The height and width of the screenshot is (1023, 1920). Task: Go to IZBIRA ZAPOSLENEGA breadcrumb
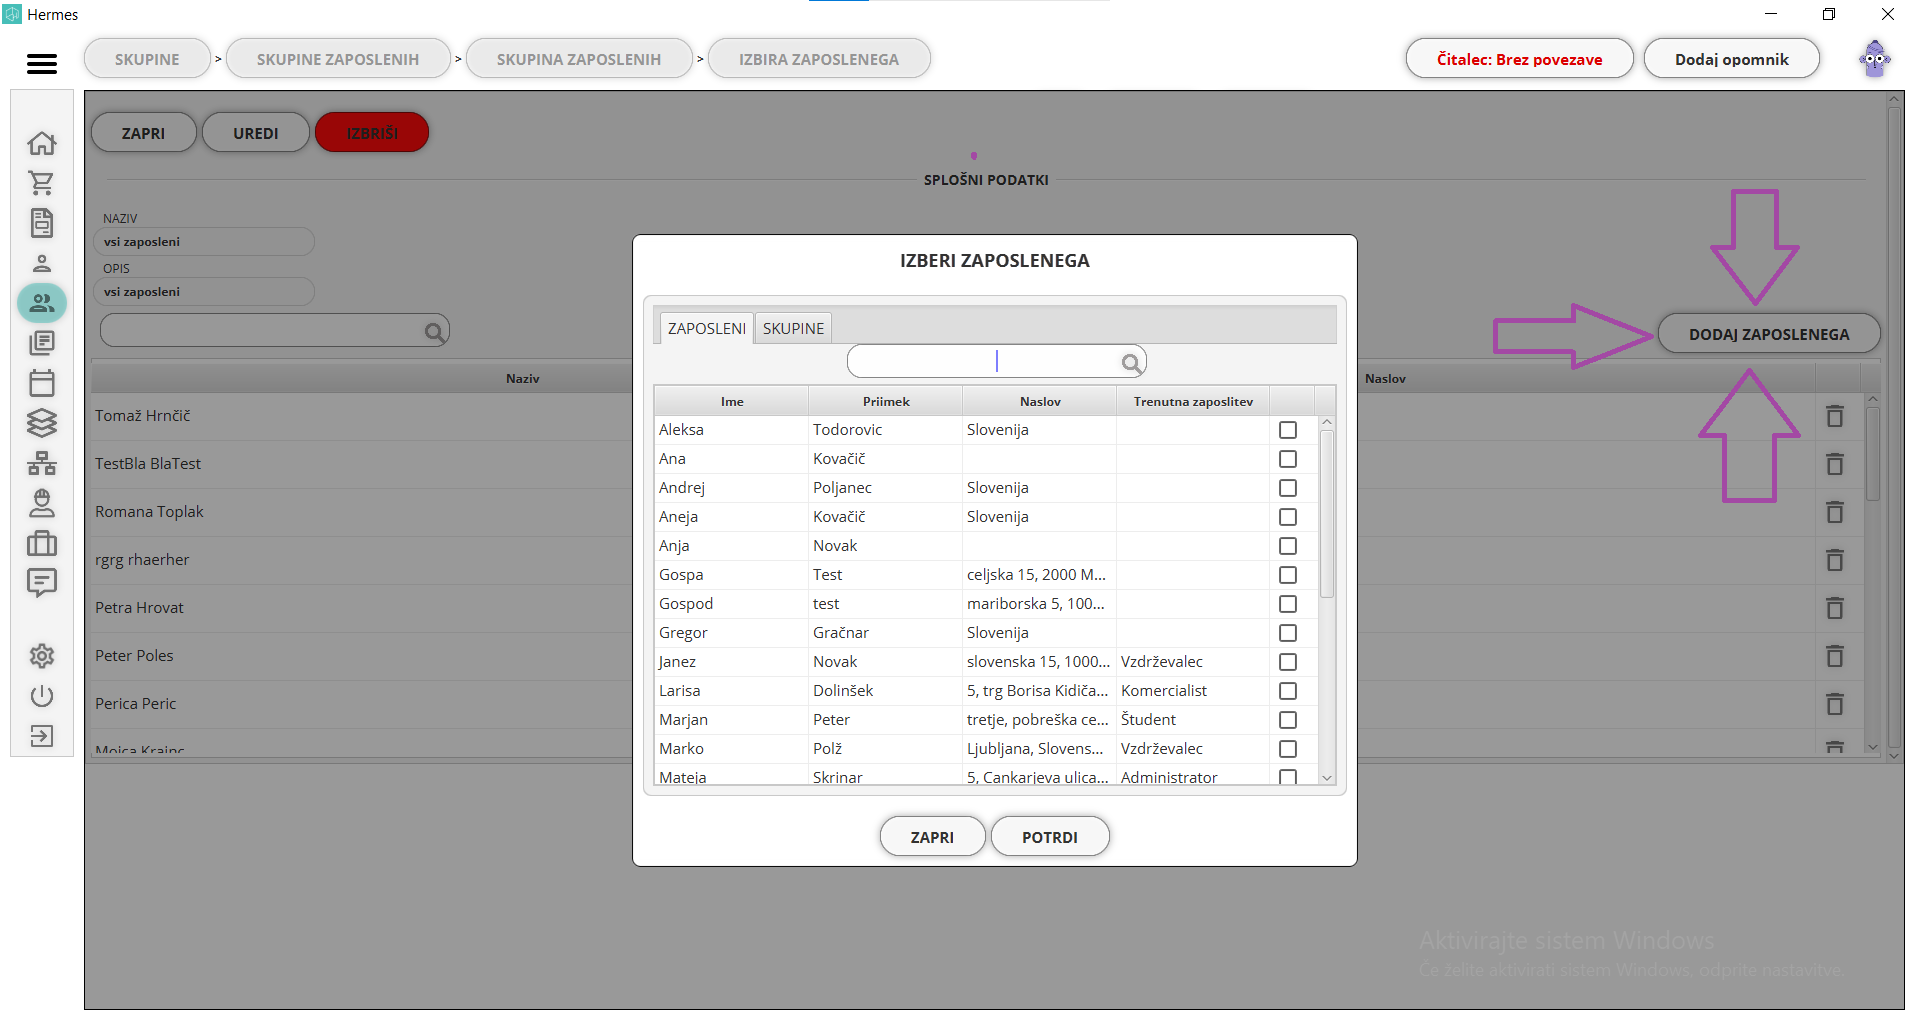[x=819, y=59]
